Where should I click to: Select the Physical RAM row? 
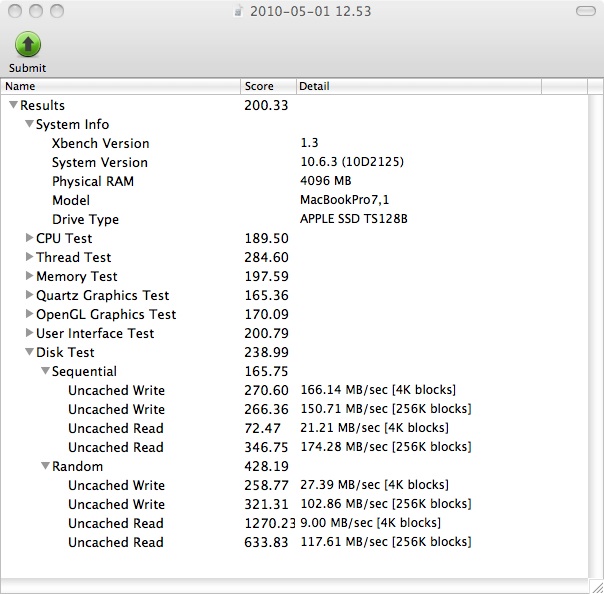pyautogui.click(x=294, y=181)
